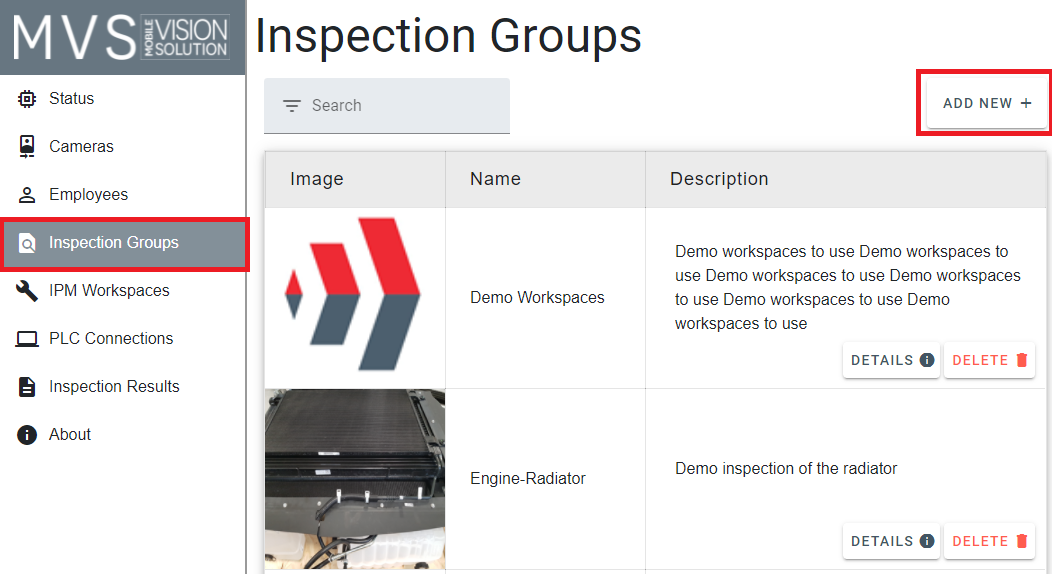Viewport: 1052px width, 574px height.
Task: Click the Demo Workspaces logo thumbnail
Action: pos(354,294)
